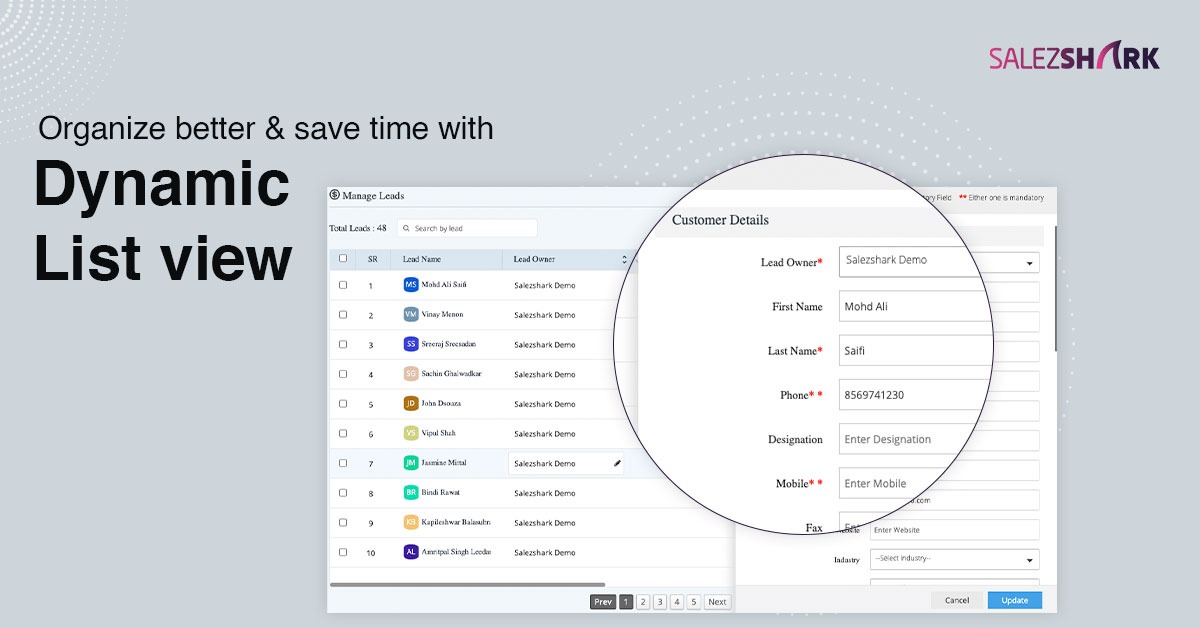
Task: Click the JD avatar for John Dsouza
Action: pyautogui.click(x=410, y=403)
